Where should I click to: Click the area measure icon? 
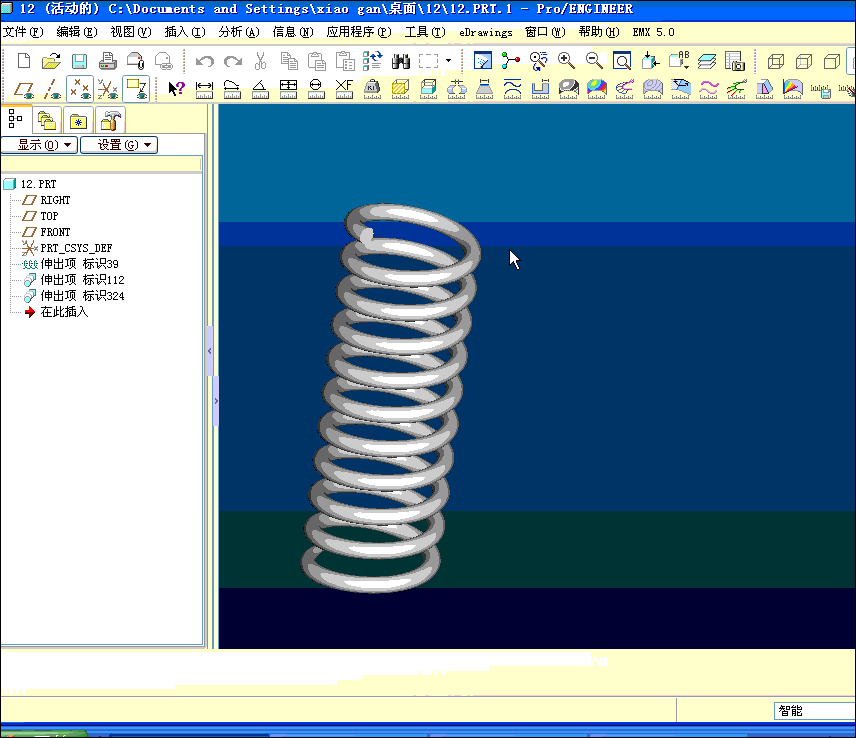(288, 89)
